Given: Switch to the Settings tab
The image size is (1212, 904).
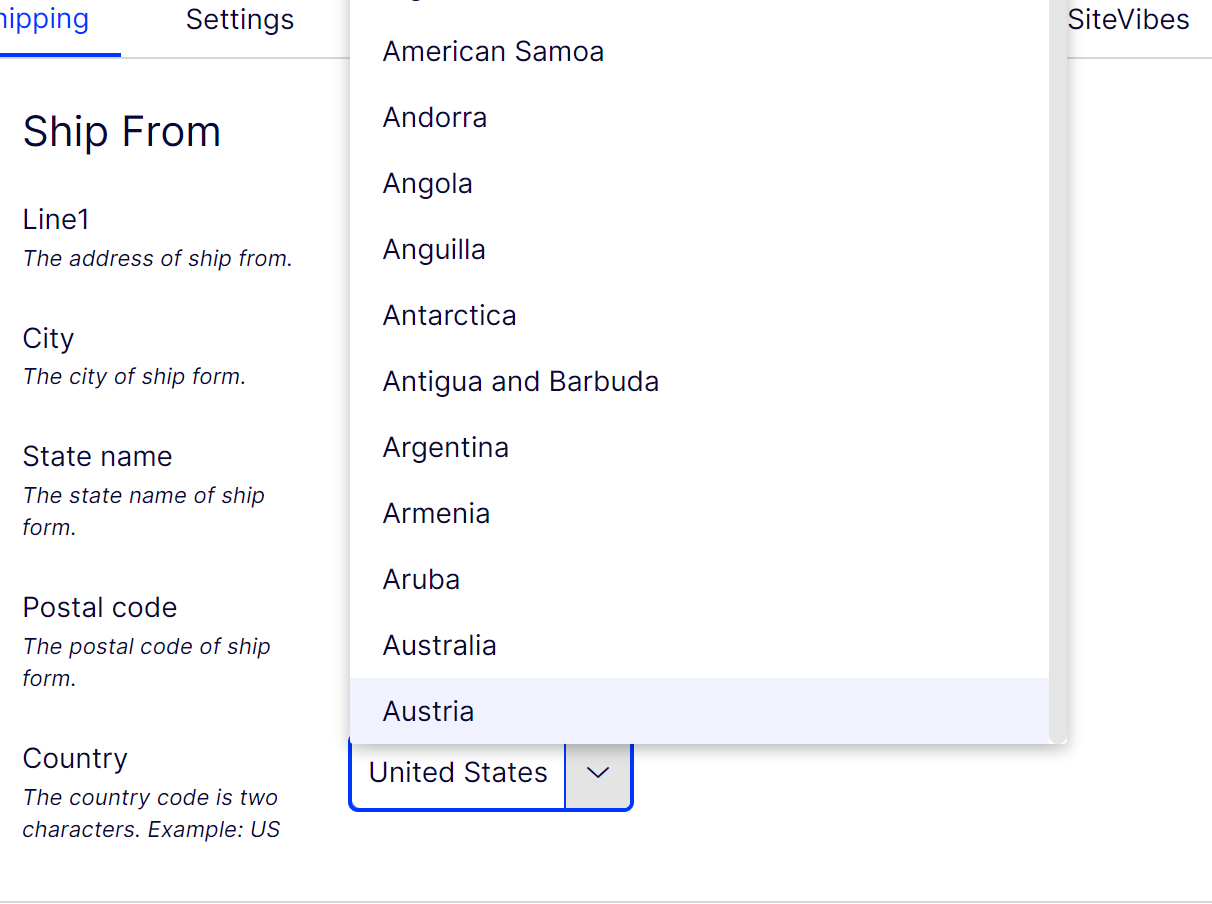Looking at the screenshot, I should coord(240,20).
